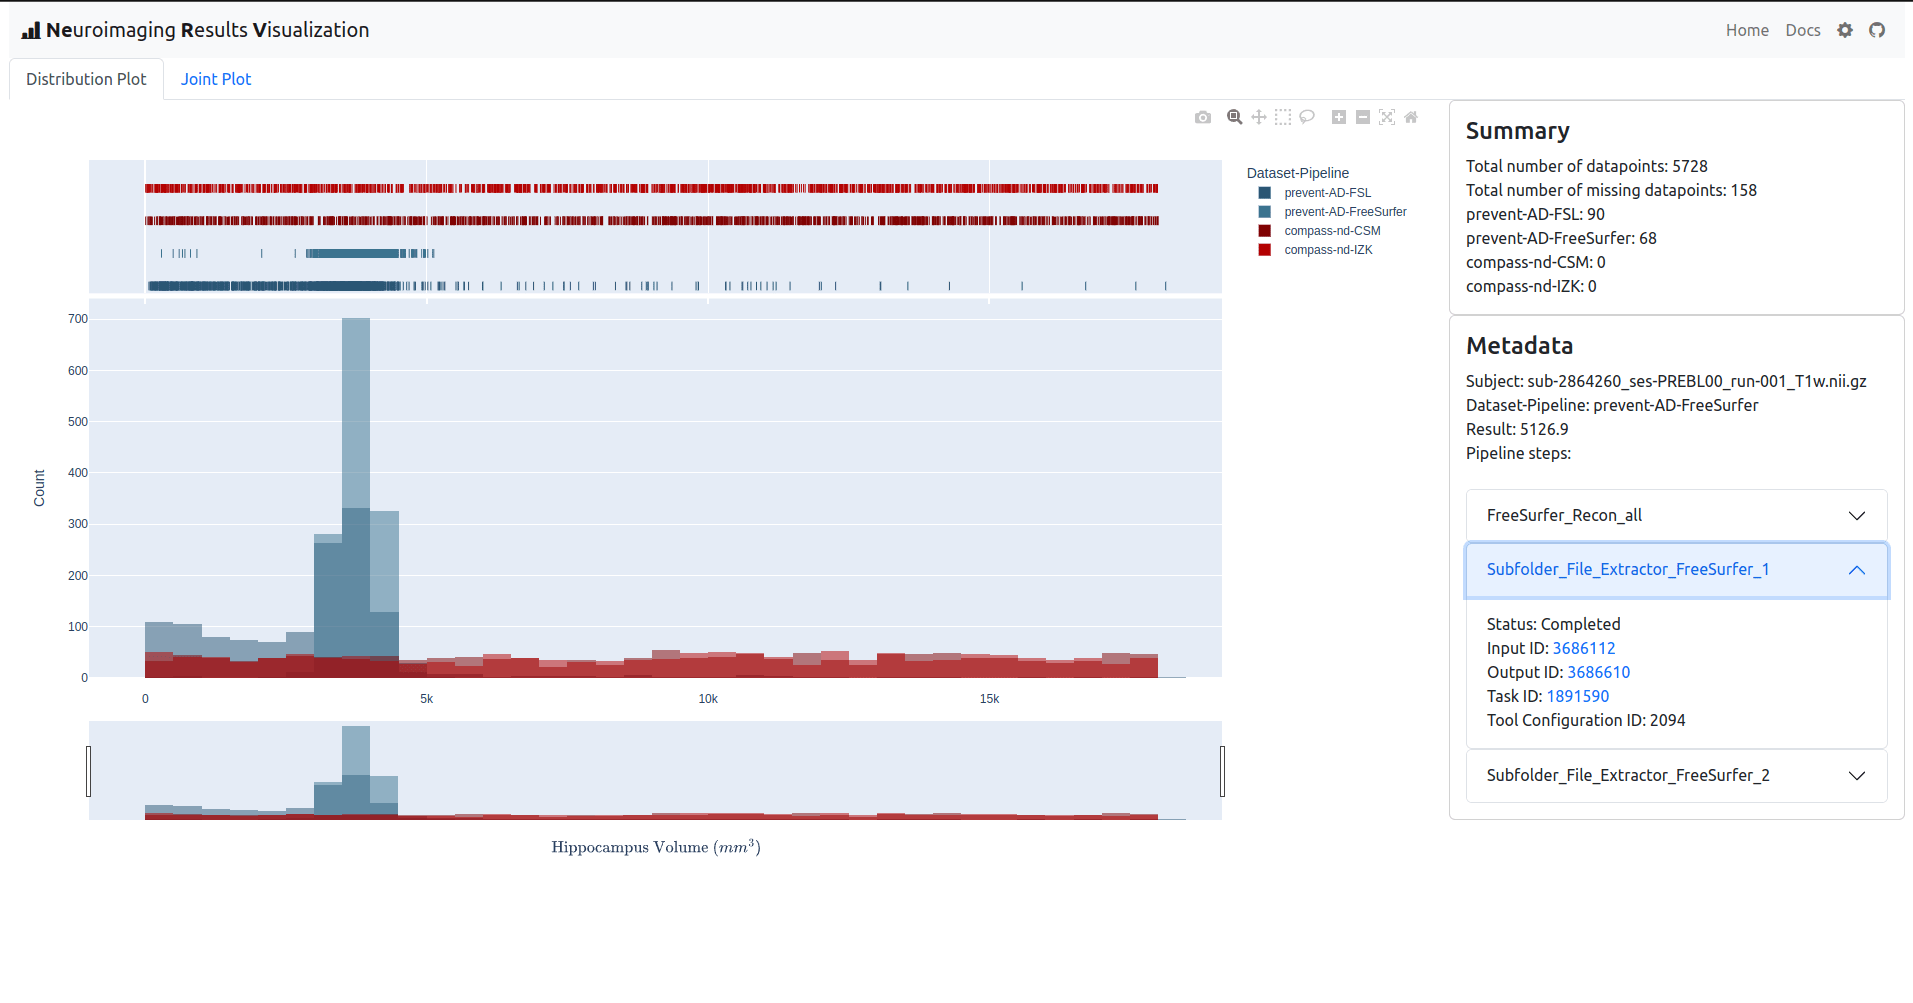Expand the FreeSurfer_Recon_all step
The width and height of the screenshot is (1913, 1003).
[x=1677, y=516]
